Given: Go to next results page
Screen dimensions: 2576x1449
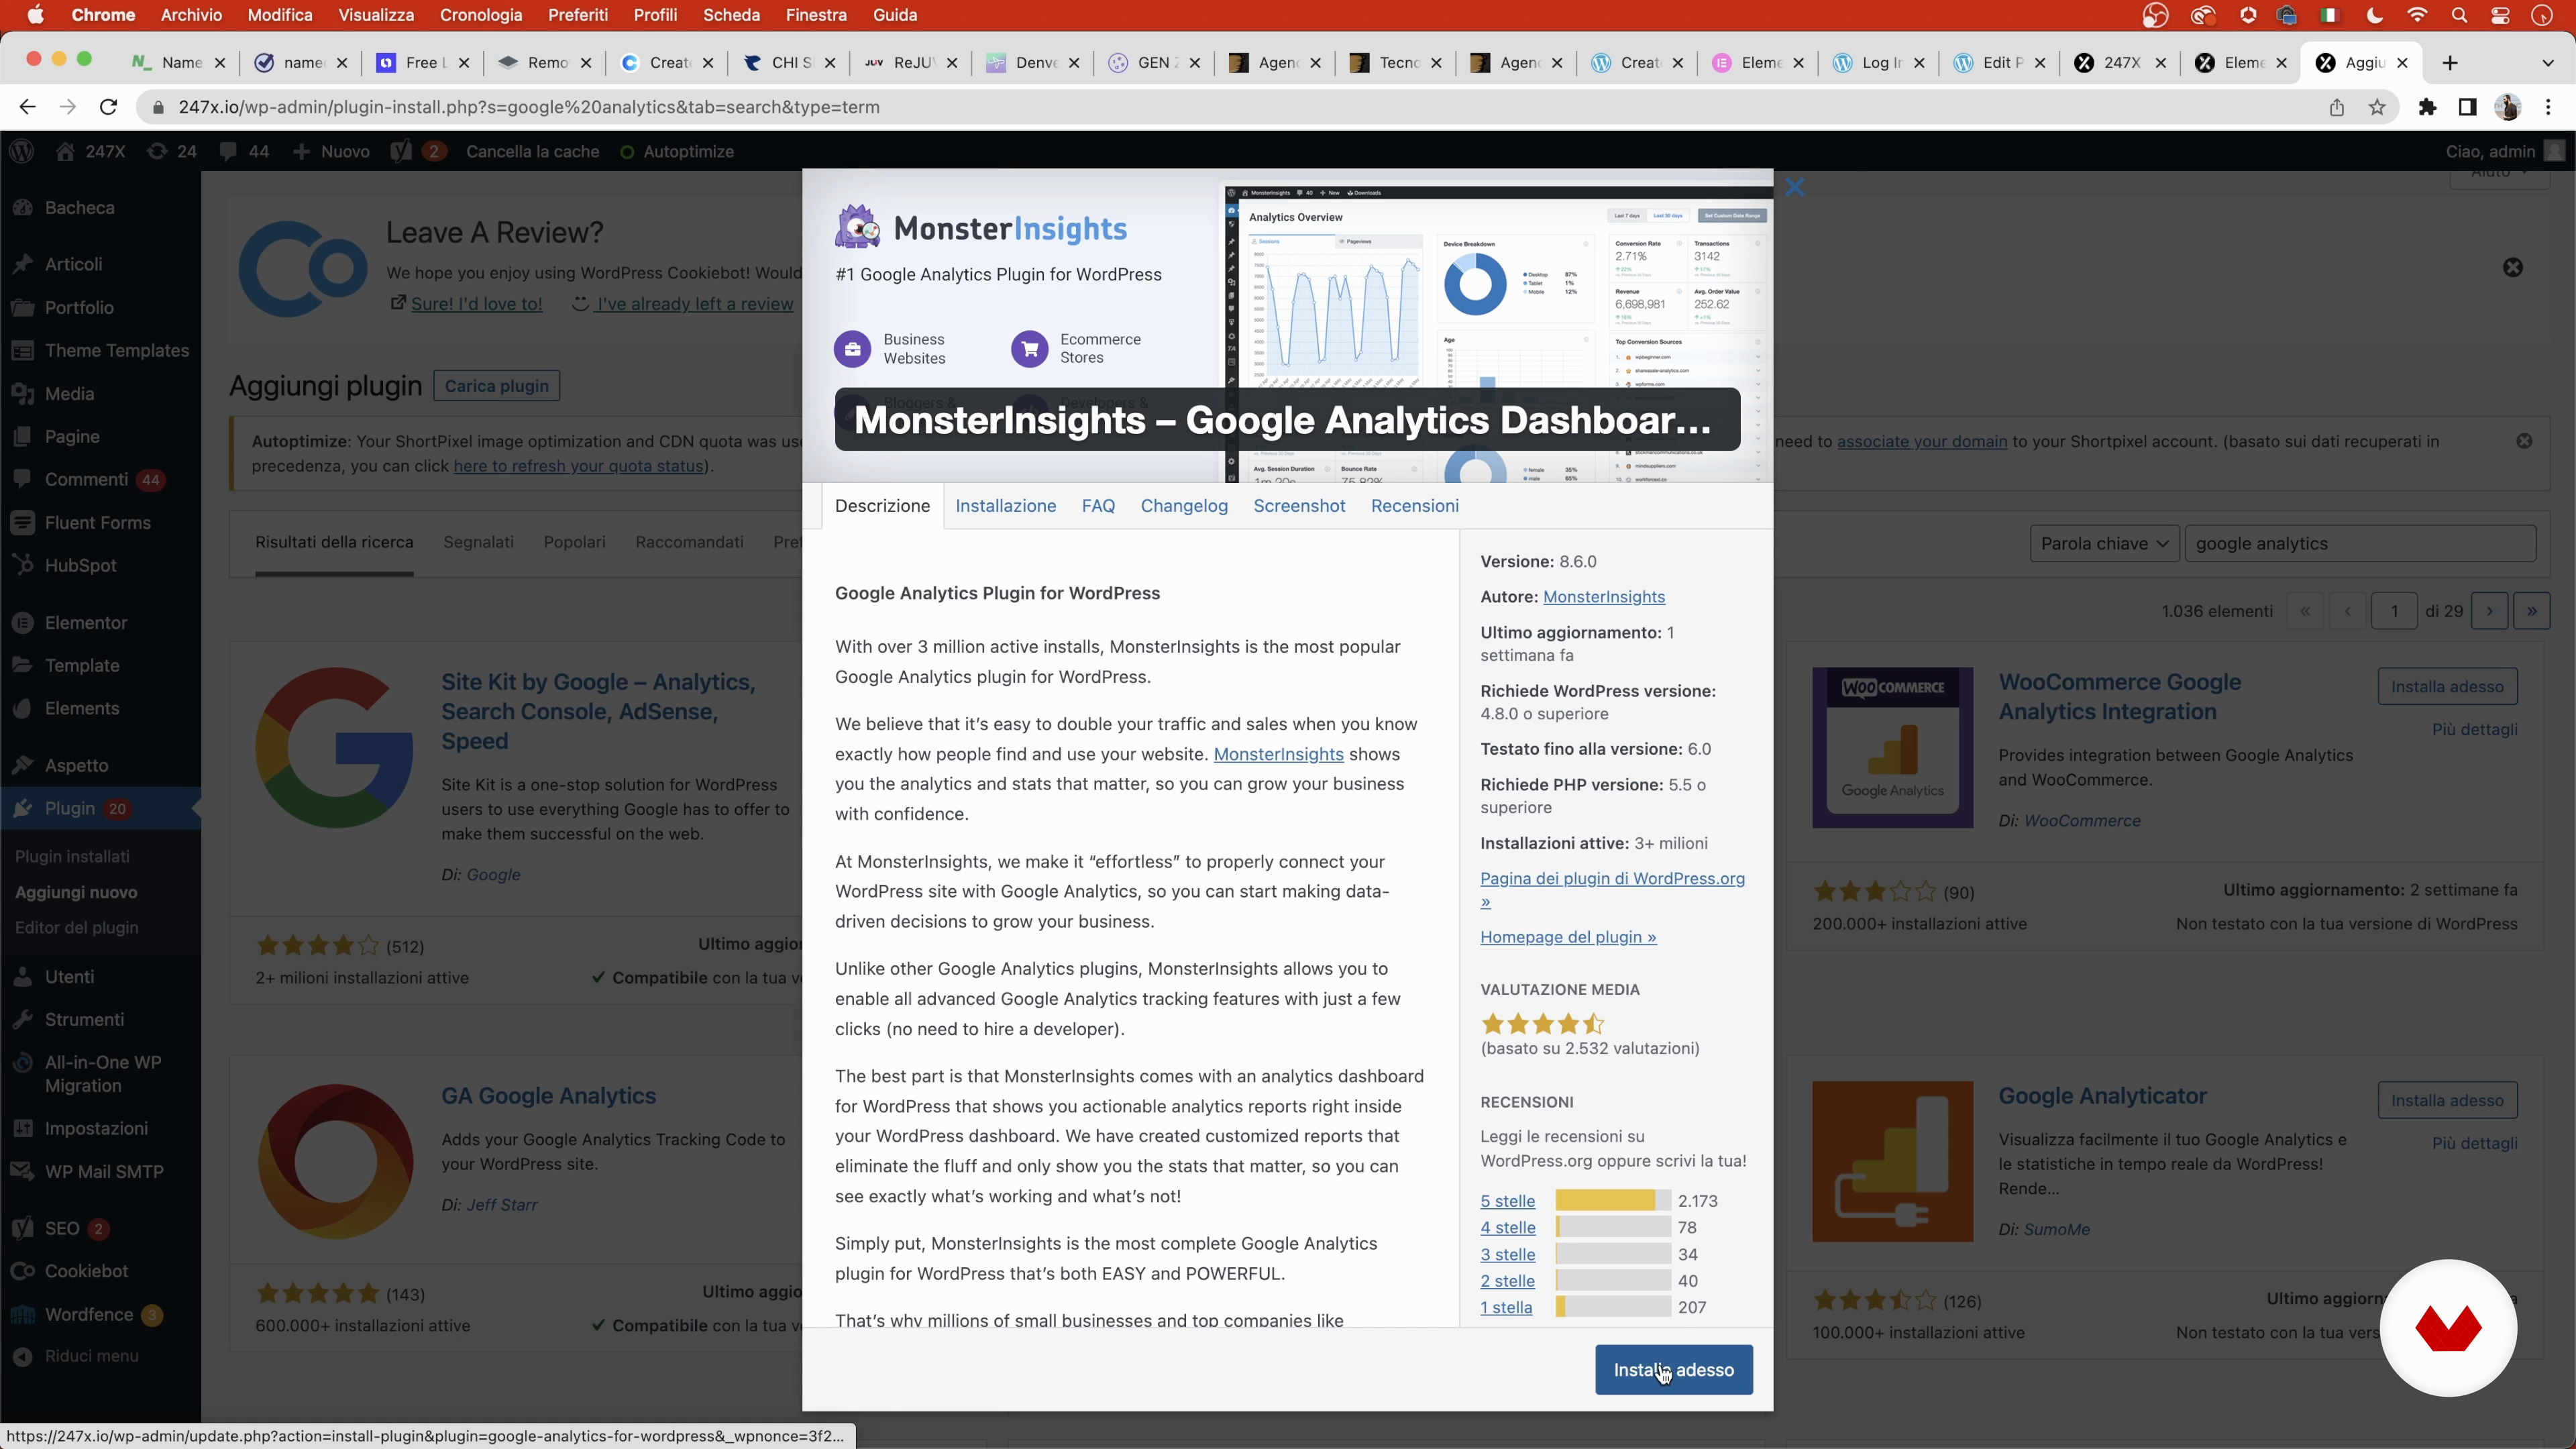Looking at the screenshot, I should click(2489, 610).
